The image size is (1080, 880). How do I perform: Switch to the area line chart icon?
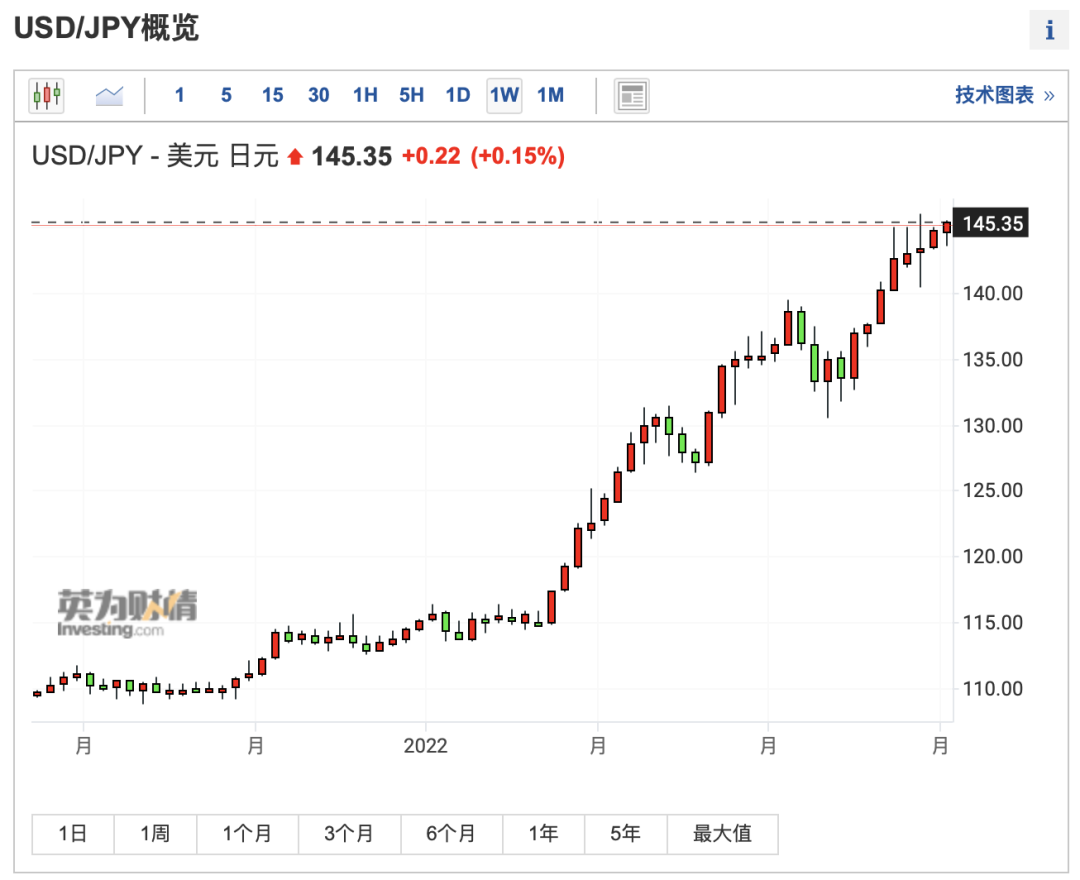click(x=109, y=95)
